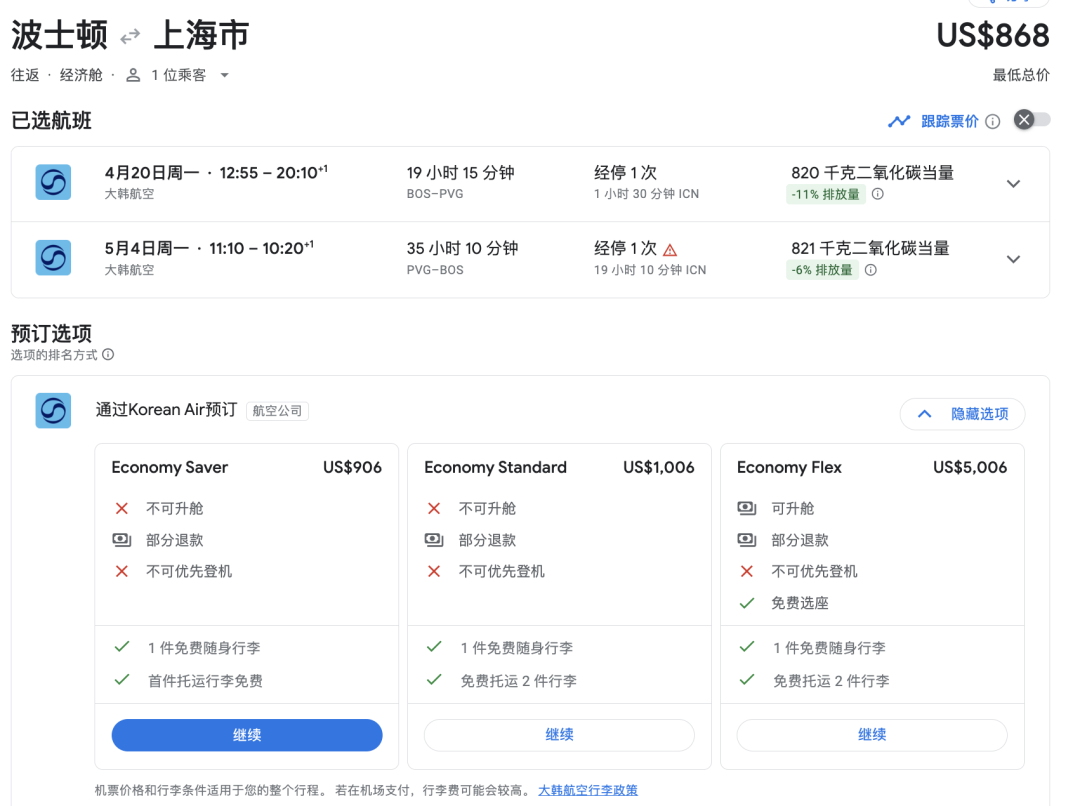
Task: Open the passenger count dropdown
Action: click(224, 76)
